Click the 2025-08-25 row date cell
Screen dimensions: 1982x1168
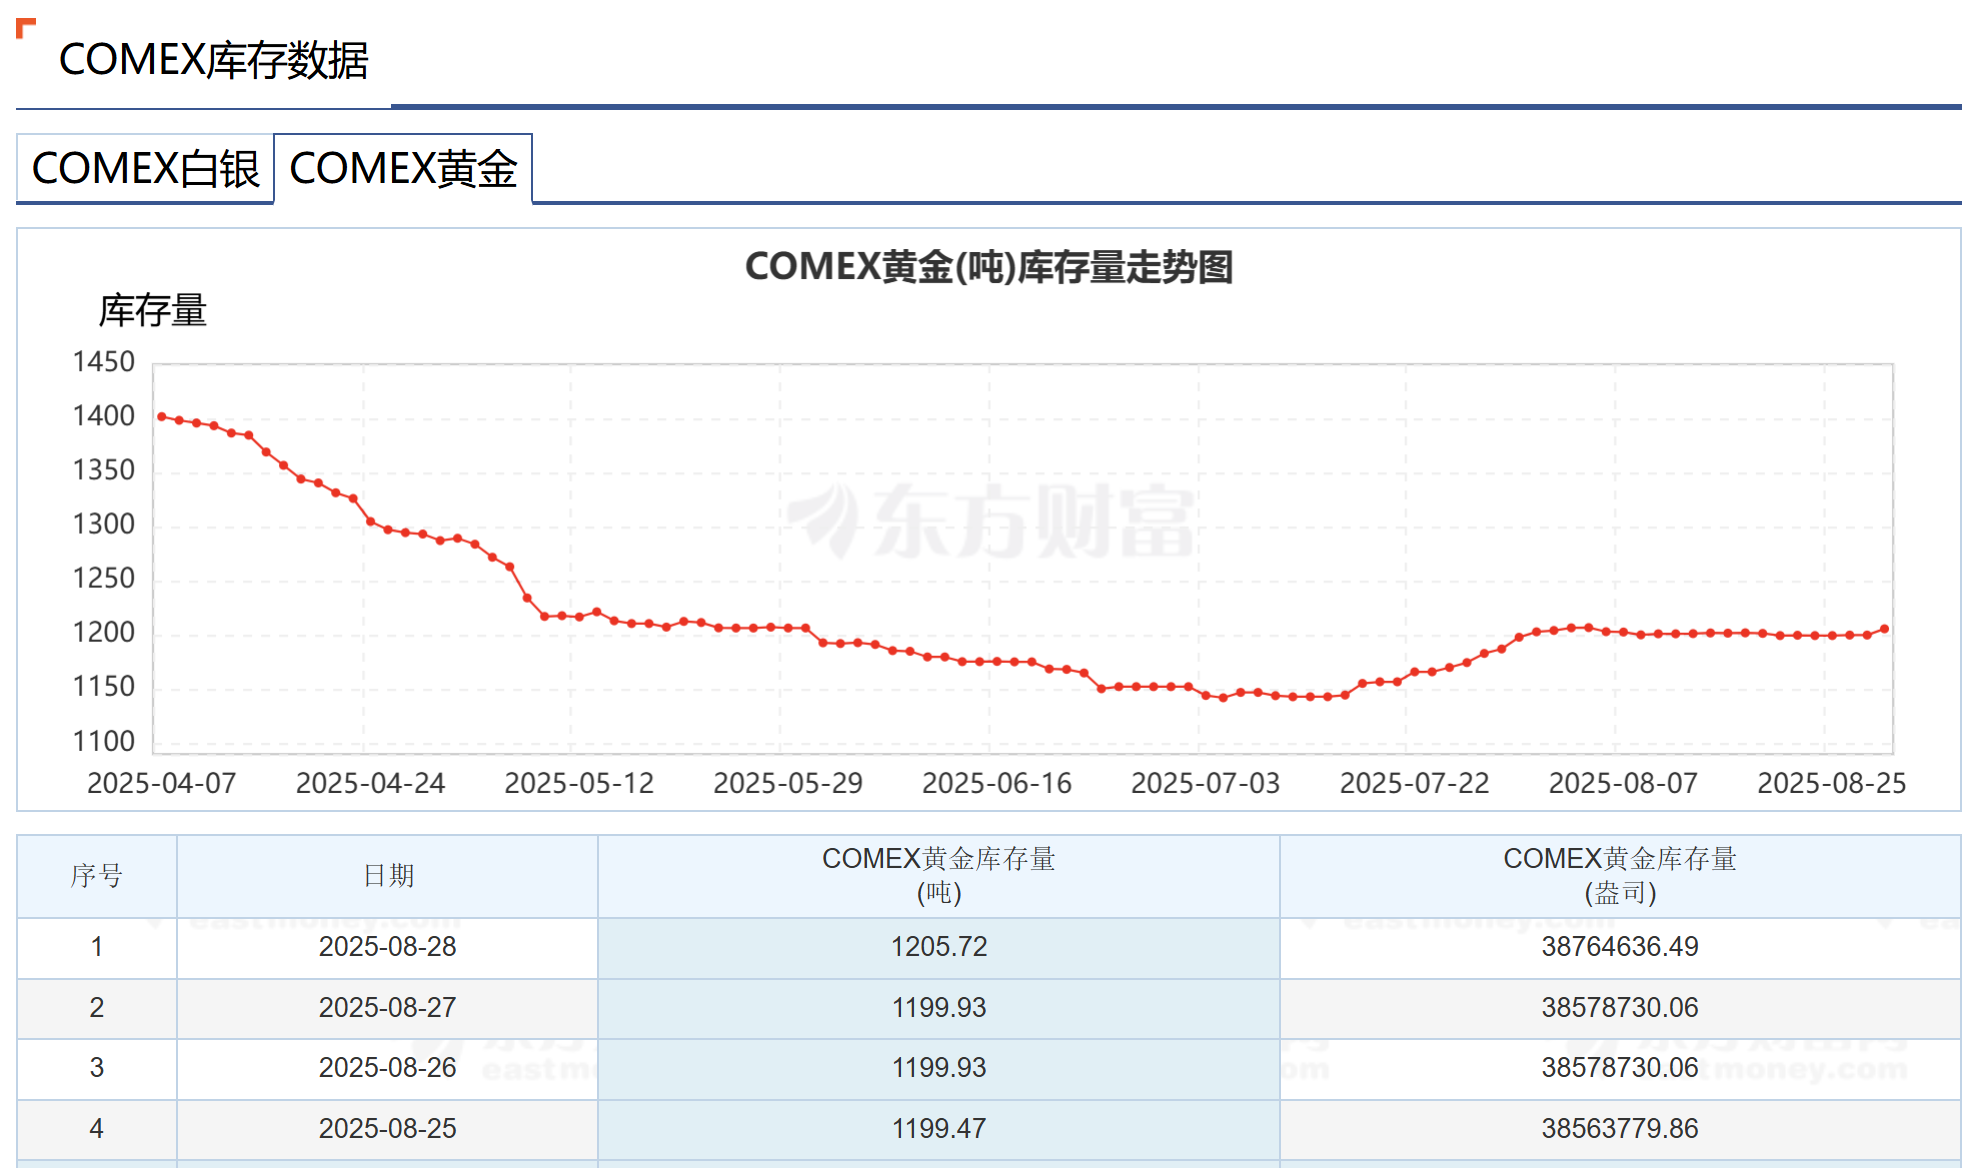coord(387,1129)
